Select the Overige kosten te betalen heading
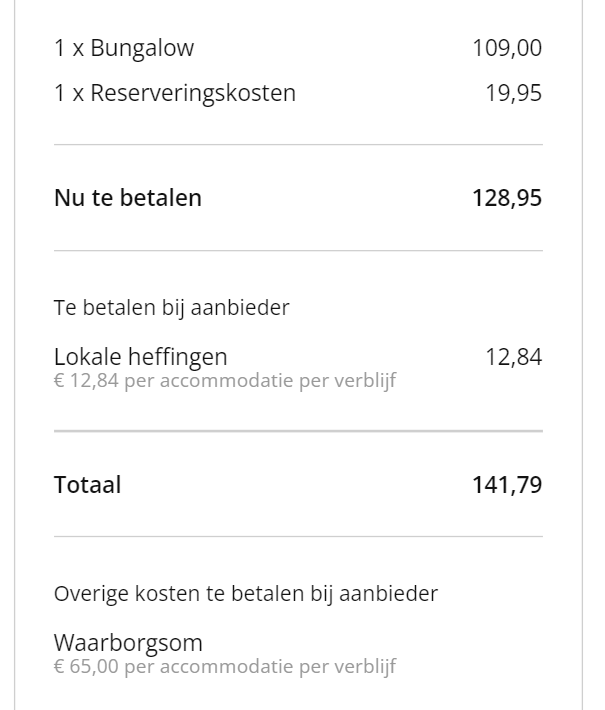The height and width of the screenshot is (710, 605). click(246, 594)
